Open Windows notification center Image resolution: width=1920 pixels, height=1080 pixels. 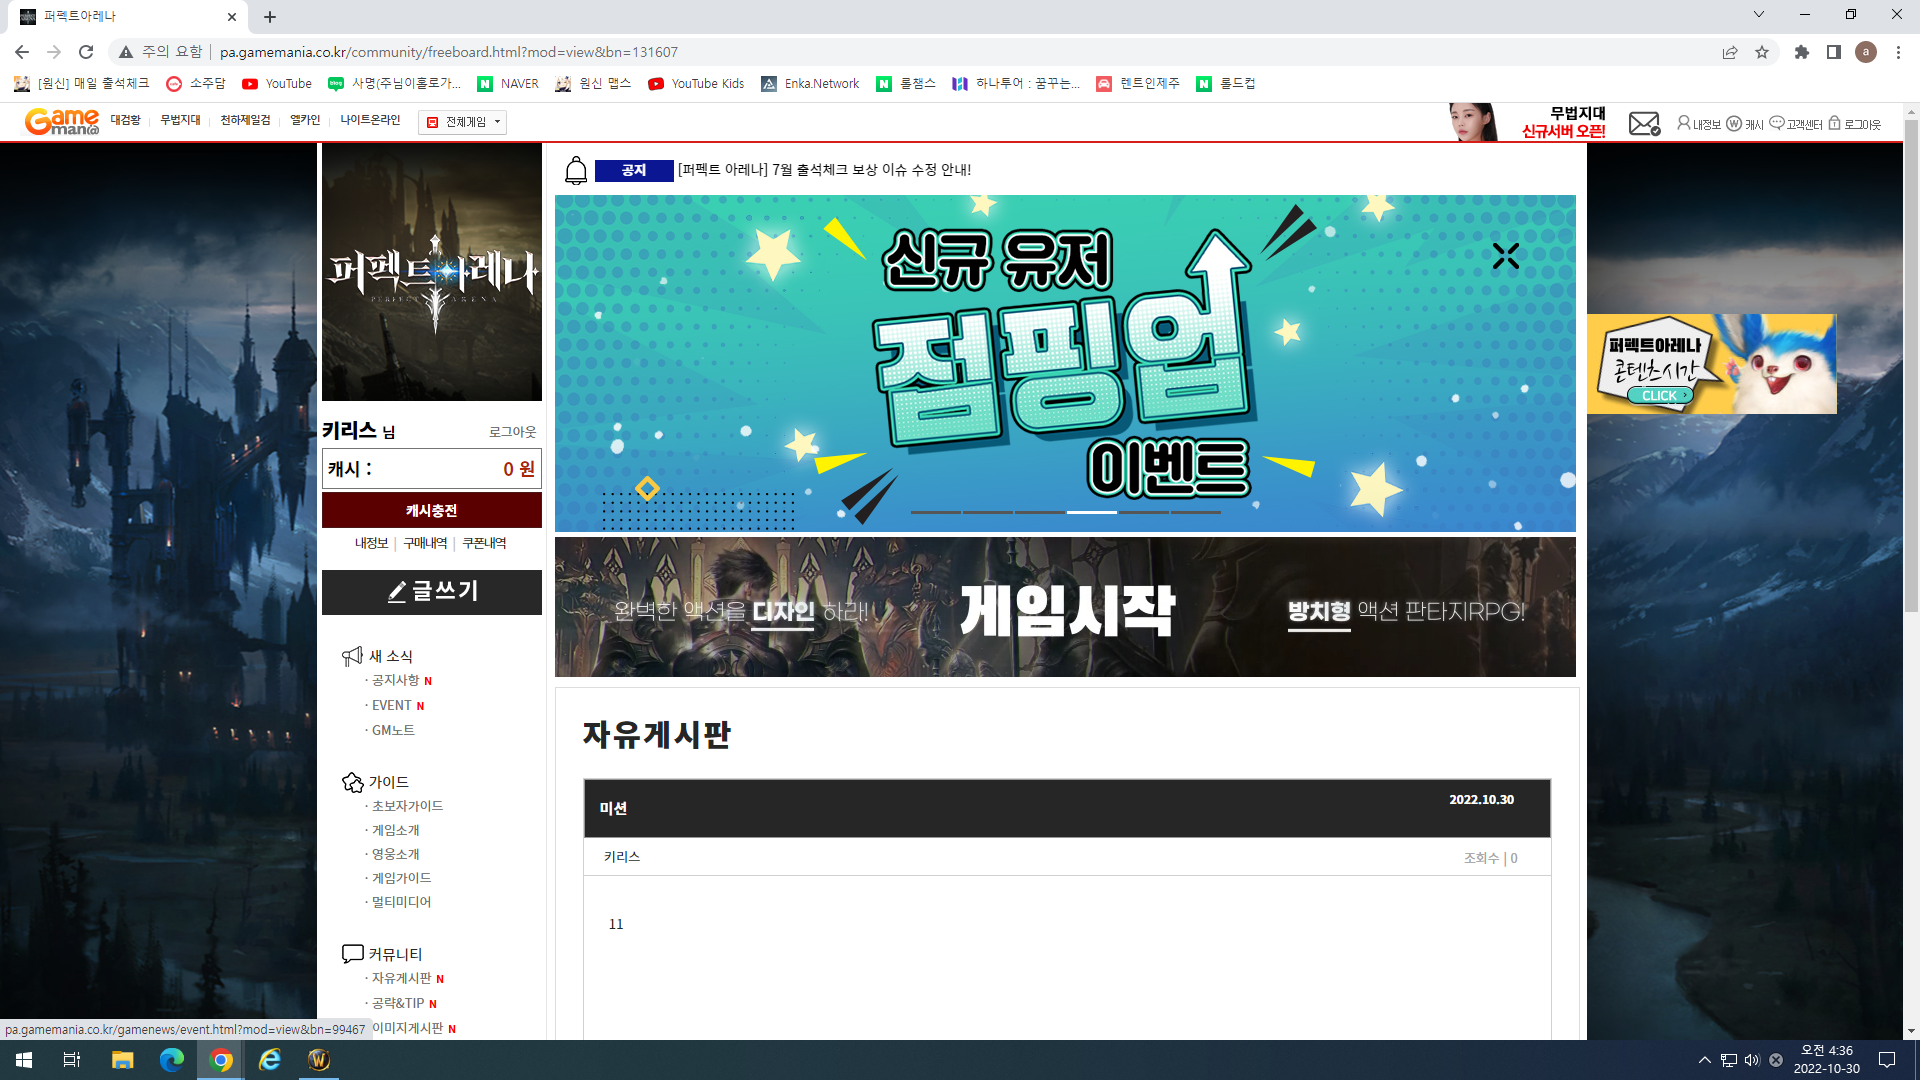(x=1887, y=1060)
